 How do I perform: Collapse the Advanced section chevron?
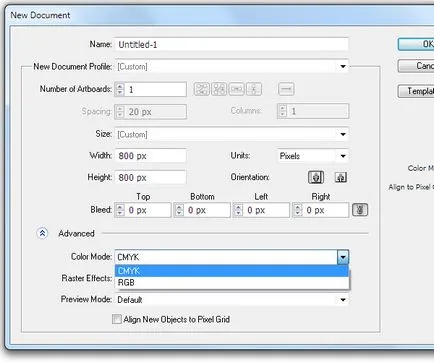42,233
